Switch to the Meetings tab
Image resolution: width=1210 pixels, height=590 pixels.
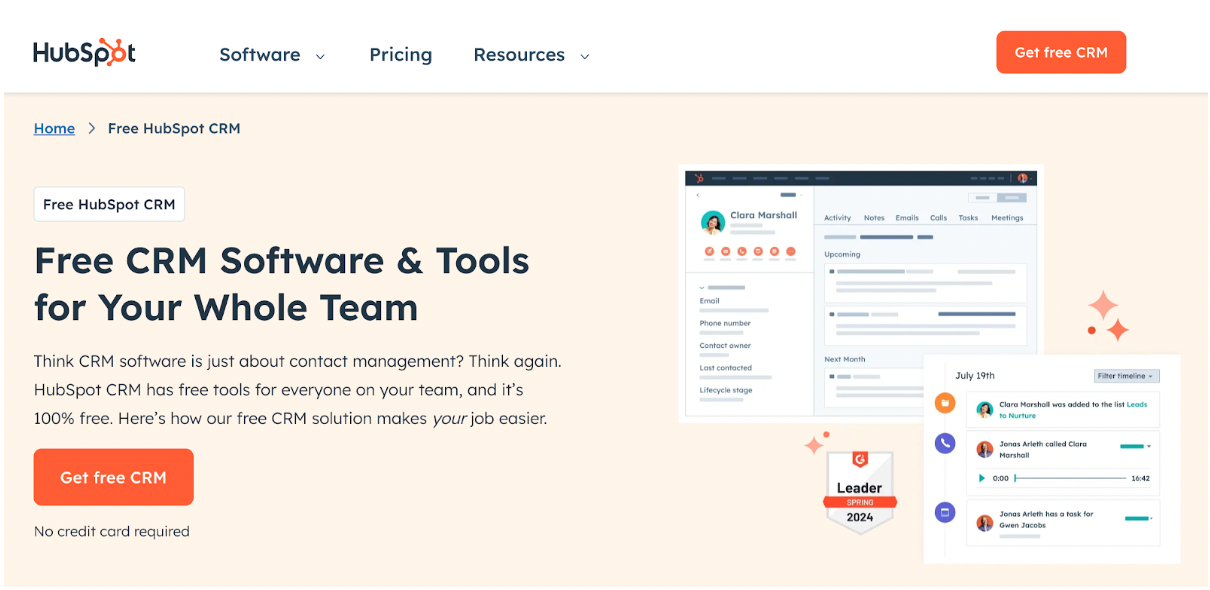coord(1007,218)
